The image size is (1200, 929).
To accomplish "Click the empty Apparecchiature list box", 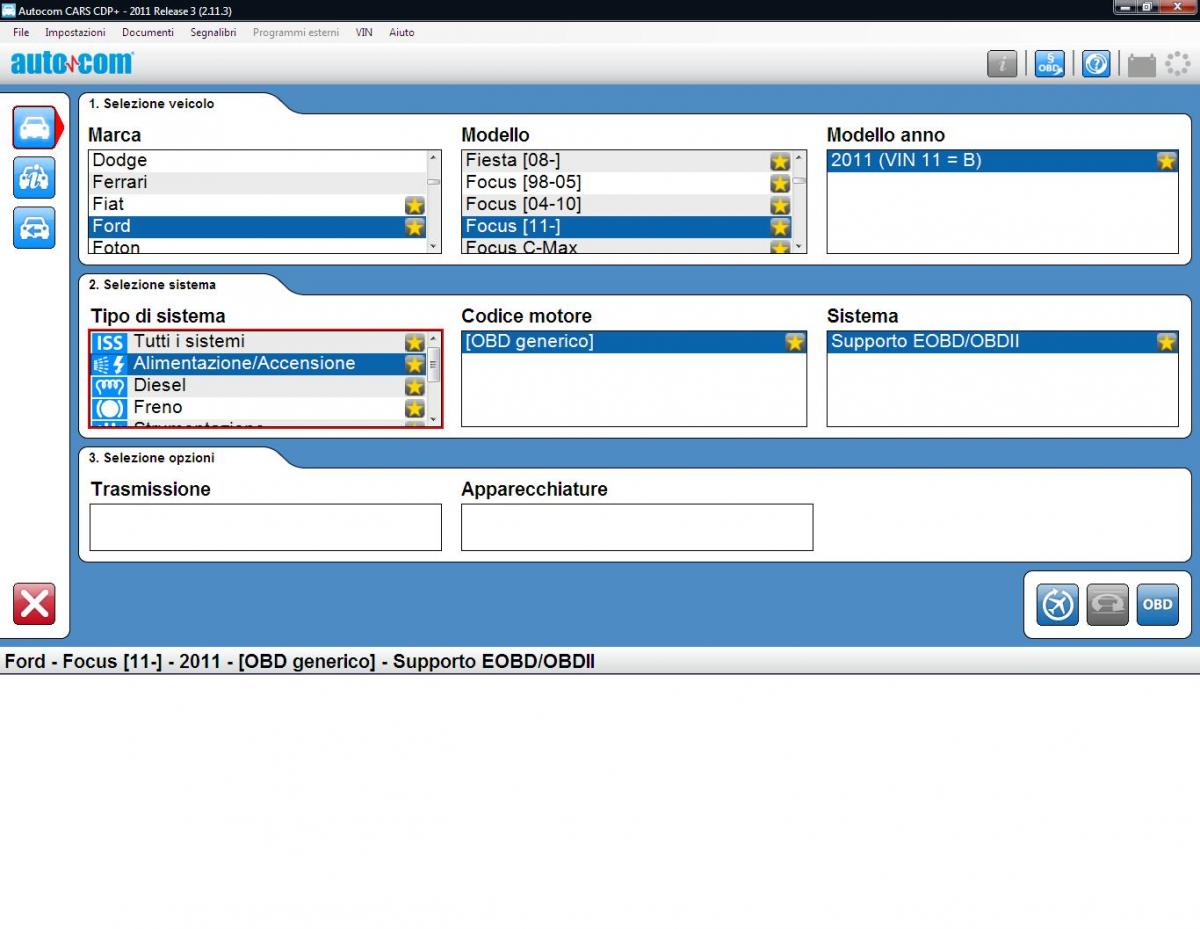I will [x=637, y=527].
